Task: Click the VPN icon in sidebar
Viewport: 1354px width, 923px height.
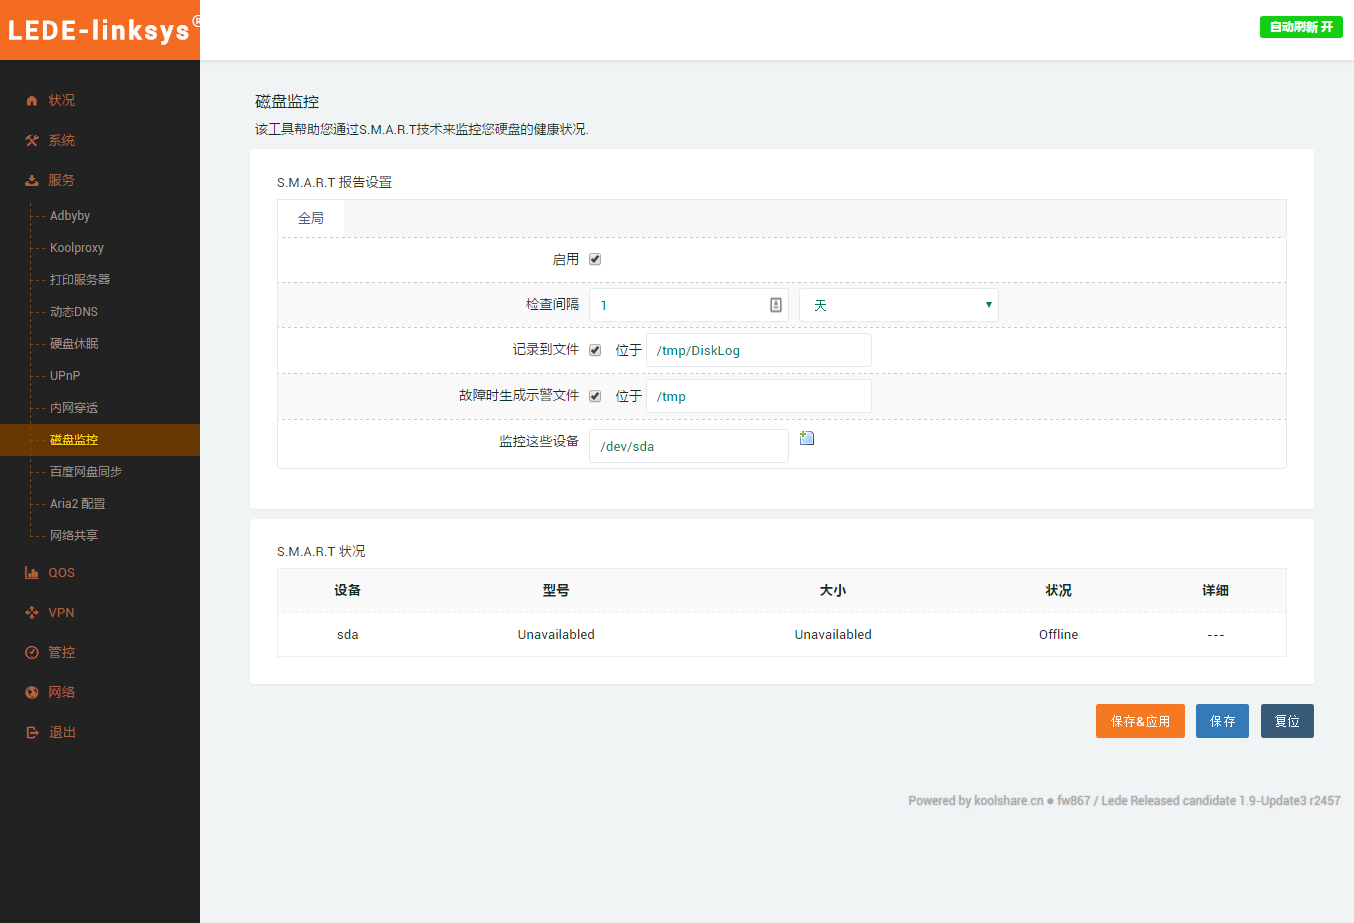Action: [x=32, y=613]
